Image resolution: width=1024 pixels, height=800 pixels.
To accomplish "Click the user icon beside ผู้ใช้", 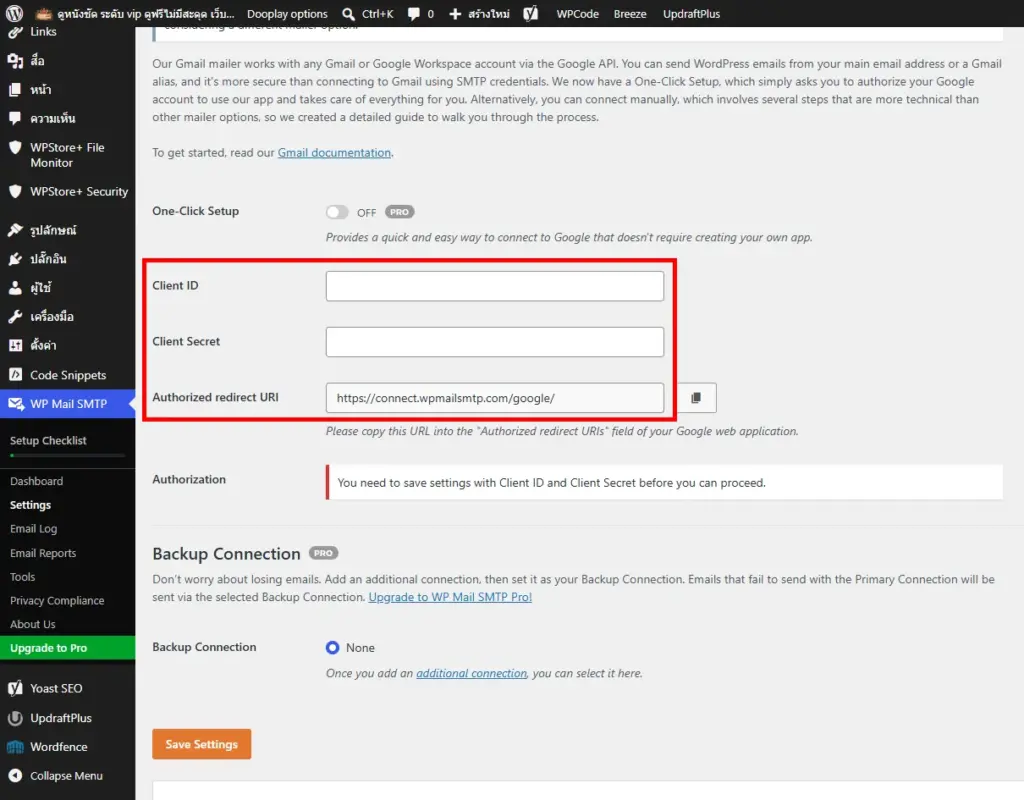I will [15, 287].
